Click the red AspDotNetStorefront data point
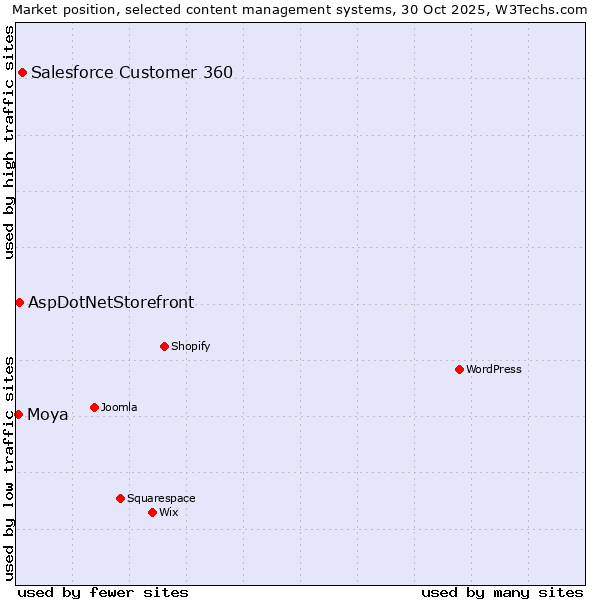 (x=19, y=302)
